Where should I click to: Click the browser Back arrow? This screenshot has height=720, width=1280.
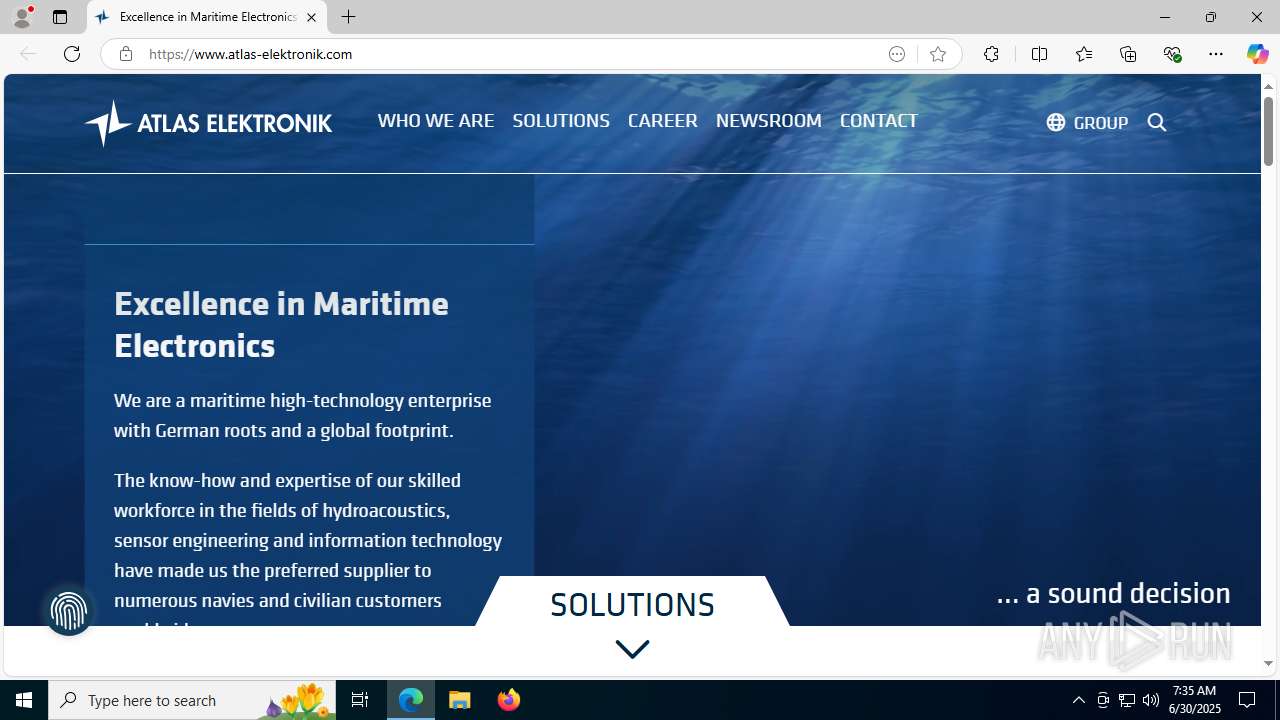[x=28, y=54]
